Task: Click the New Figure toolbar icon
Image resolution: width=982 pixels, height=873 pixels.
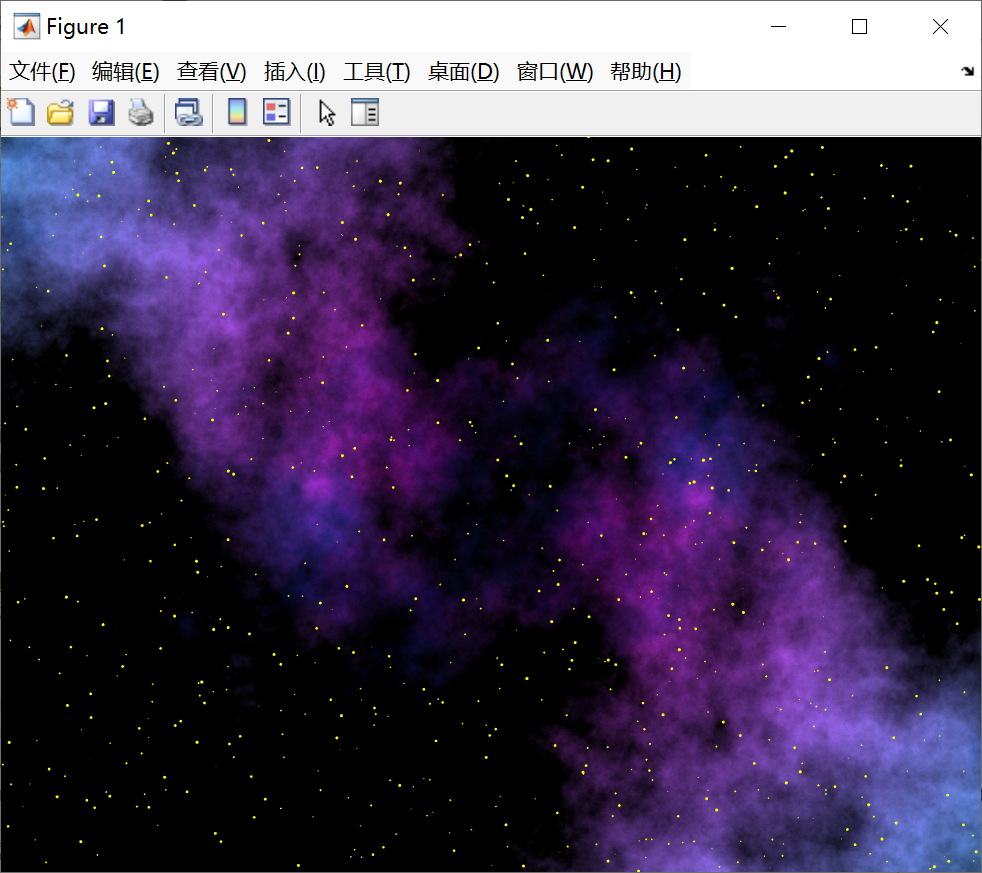Action: click(21, 113)
